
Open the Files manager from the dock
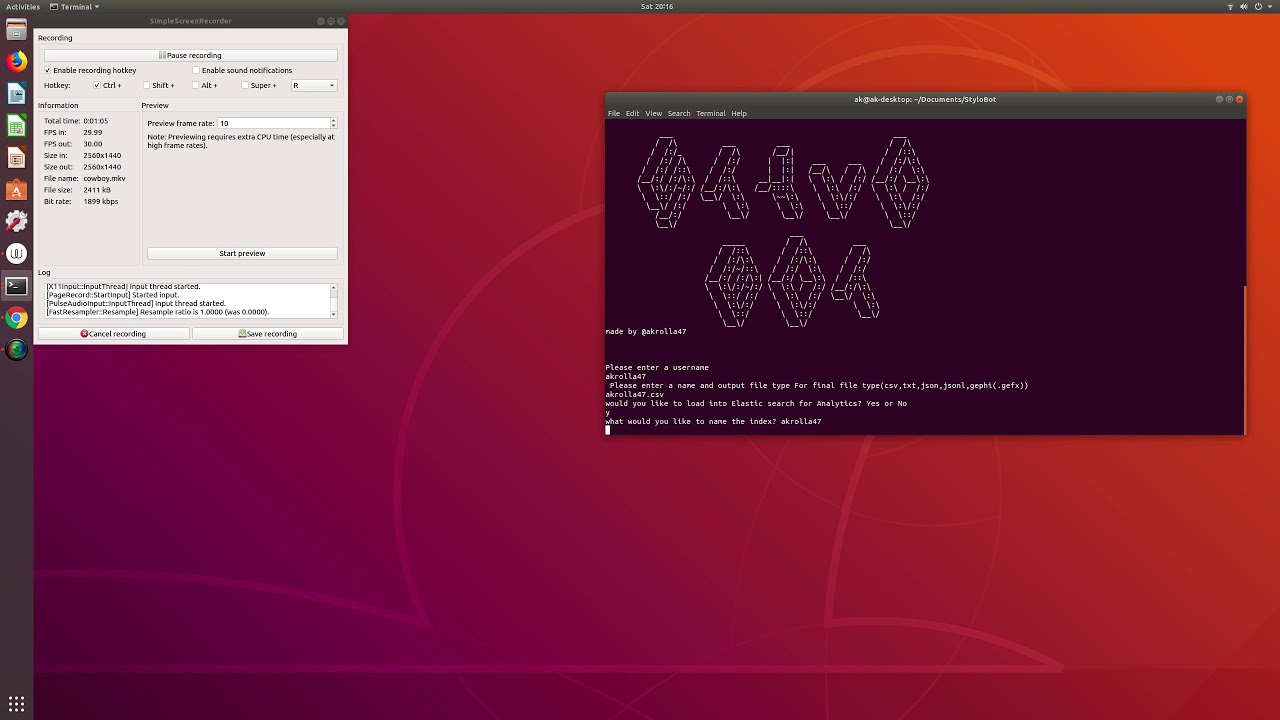16,30
